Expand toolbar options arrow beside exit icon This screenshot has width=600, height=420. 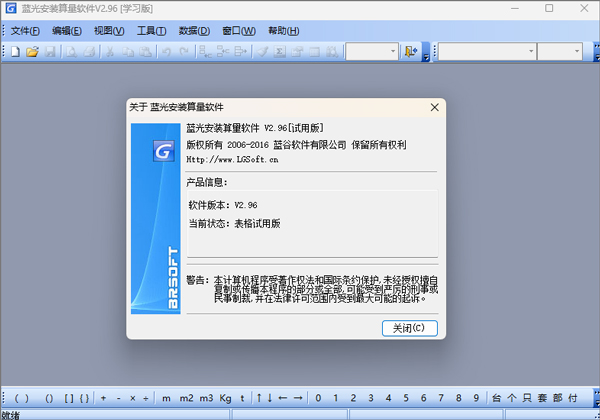426,52
